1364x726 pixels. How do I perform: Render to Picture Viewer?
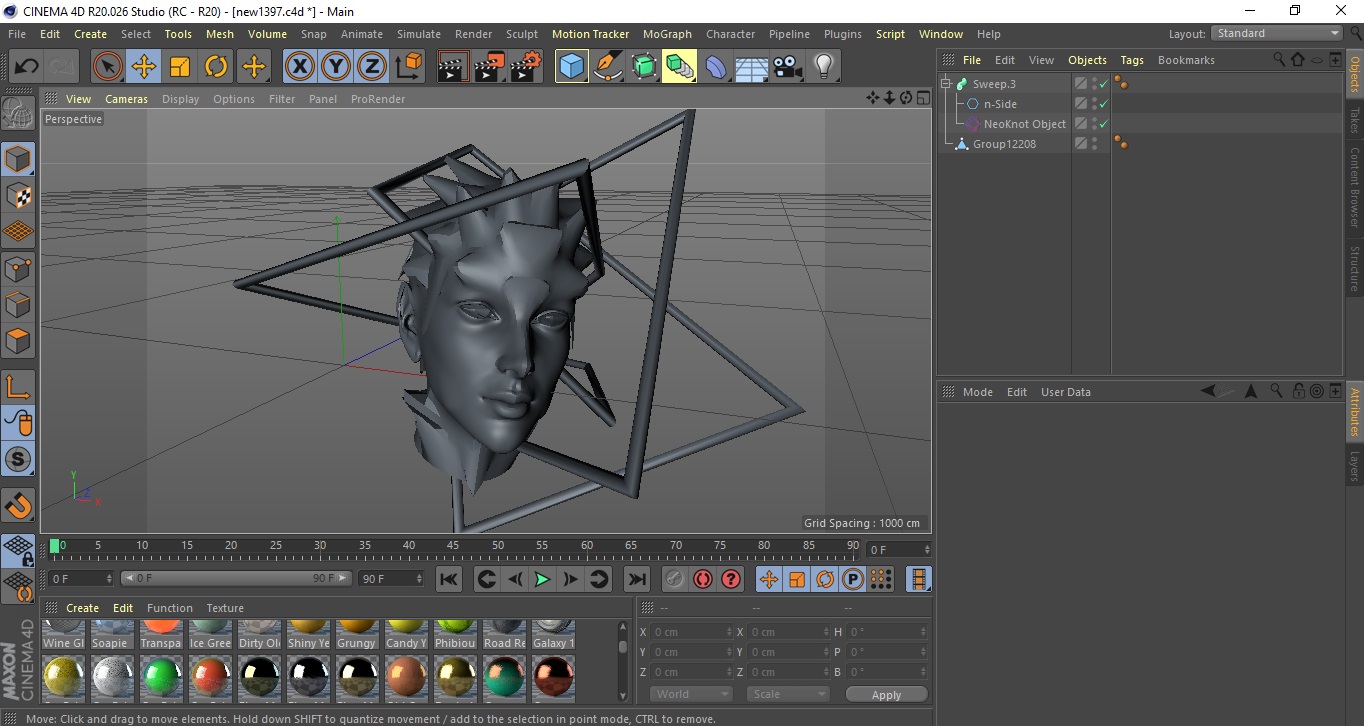click(x=490, y=67)
